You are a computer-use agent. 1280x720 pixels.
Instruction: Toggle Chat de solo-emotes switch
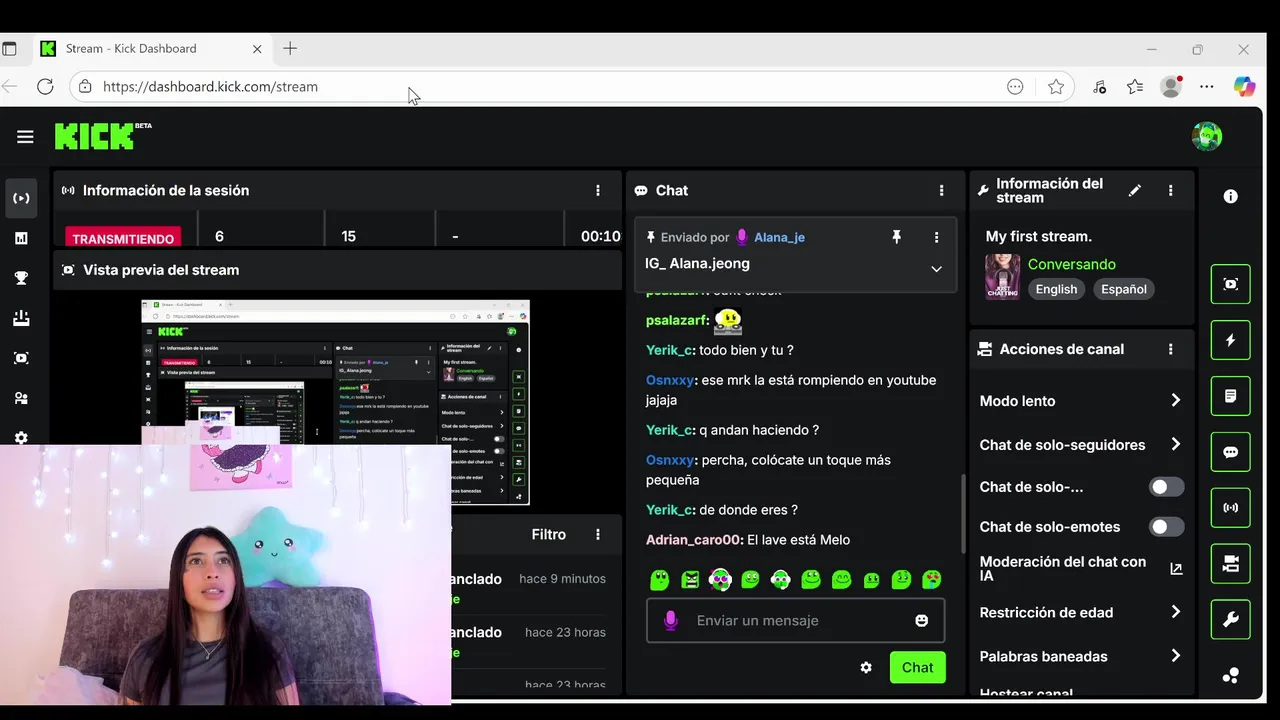coord(1166,527)
